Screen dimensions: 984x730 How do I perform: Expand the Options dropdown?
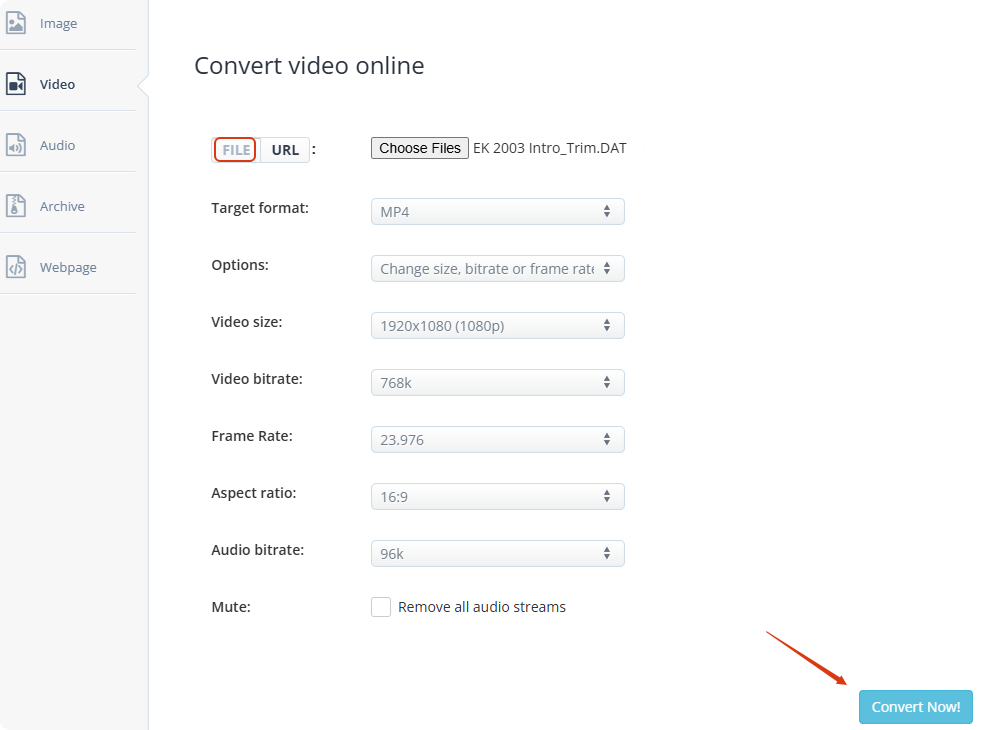pos(497,269)
